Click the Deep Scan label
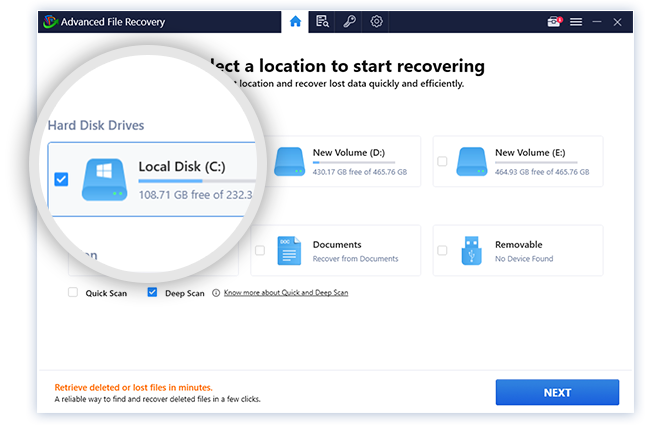The height and width of the screenshot is (425, 651). pyautogui.click(x=185, y=293)
